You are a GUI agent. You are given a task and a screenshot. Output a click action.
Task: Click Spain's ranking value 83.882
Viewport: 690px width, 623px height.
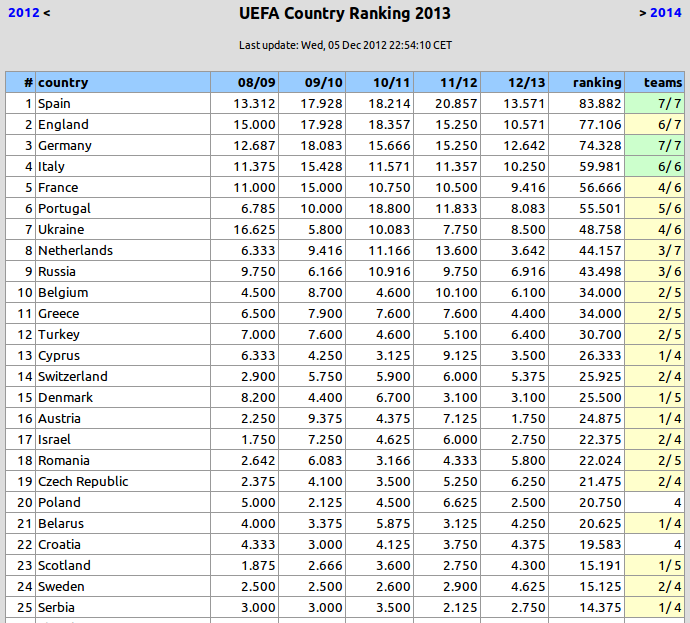click(600, 104)
